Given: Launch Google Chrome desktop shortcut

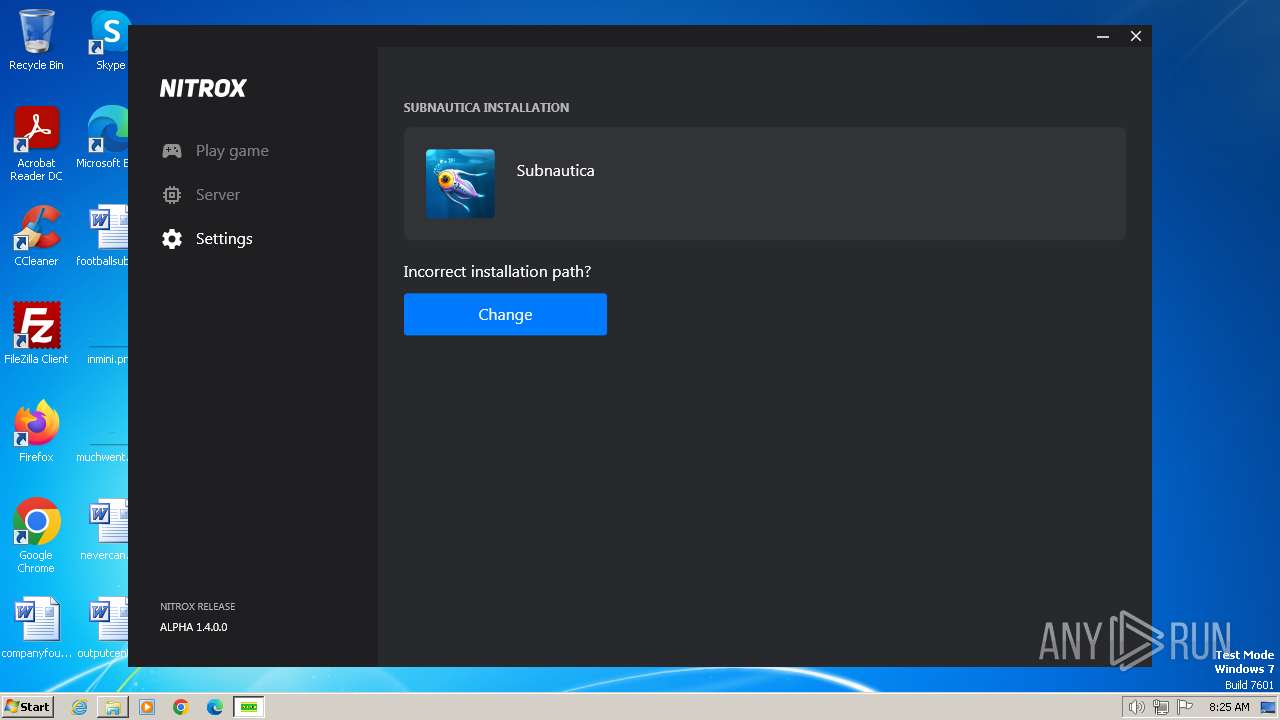Looking at the screenshot, I should (36, 536).
